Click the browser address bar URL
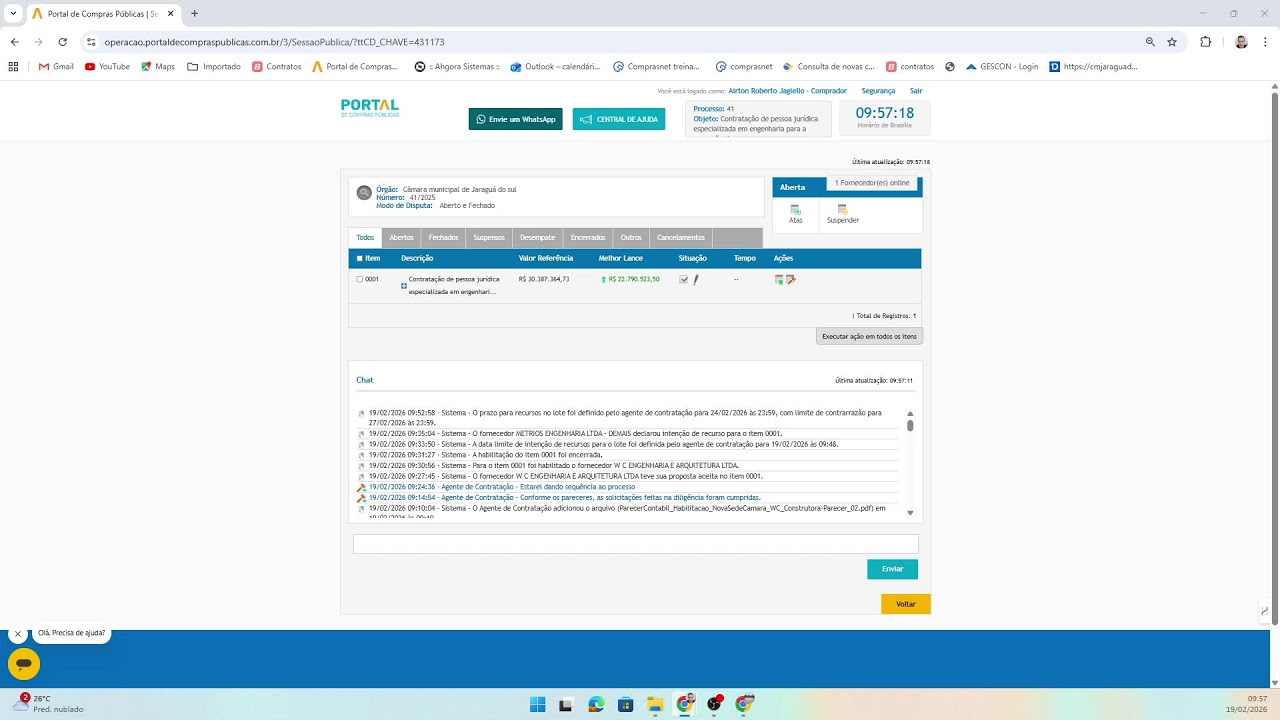 coord(274,42)
